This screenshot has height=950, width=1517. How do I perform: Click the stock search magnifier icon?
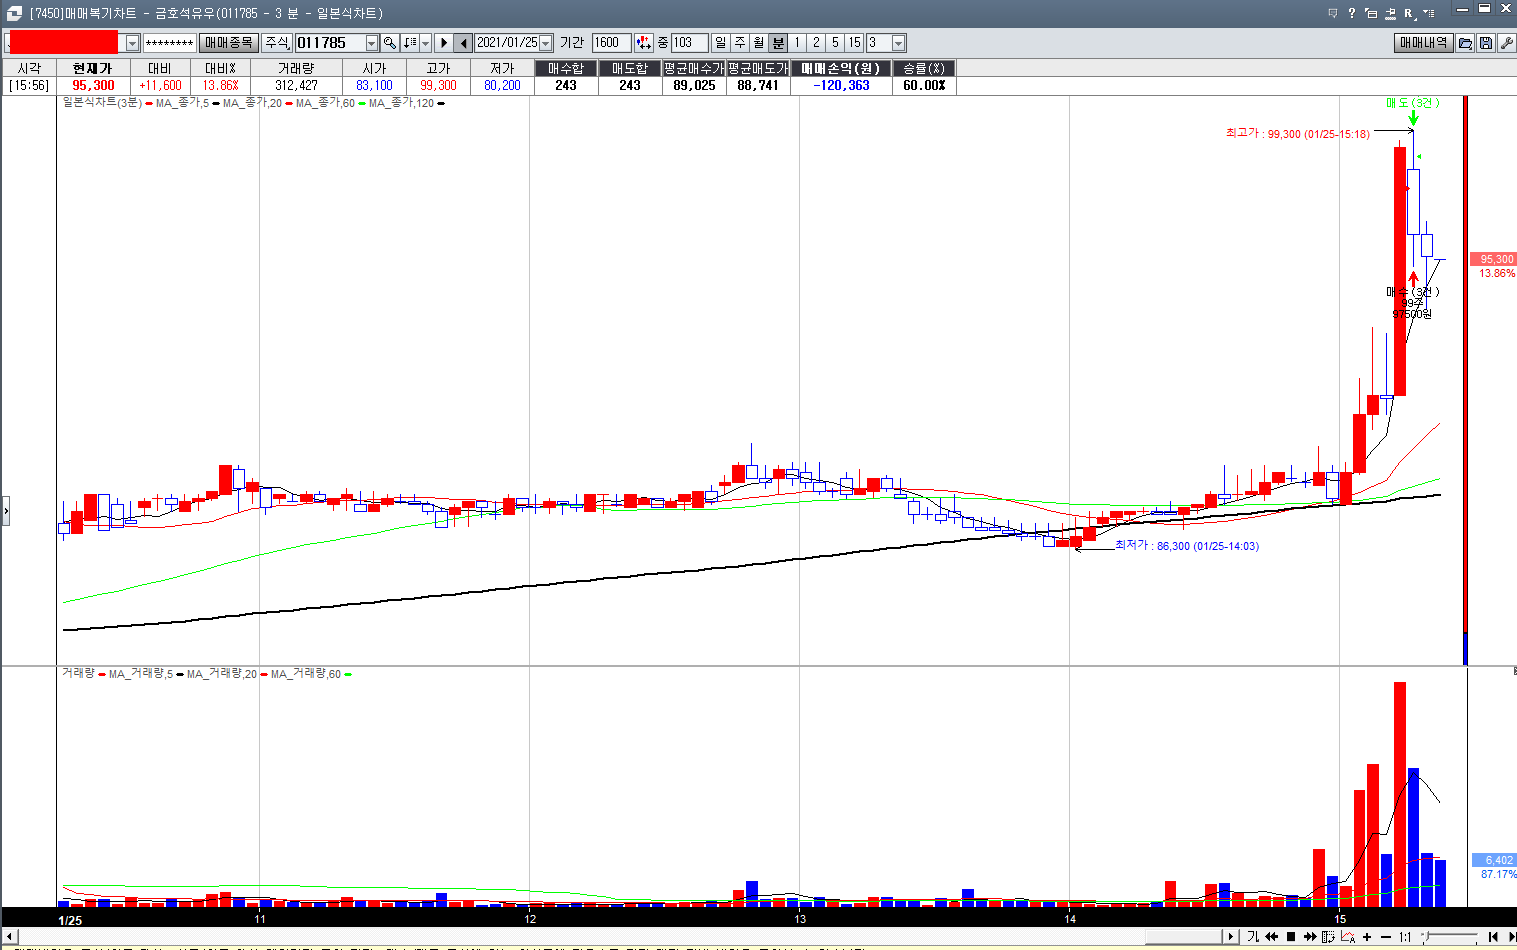pos(390,43)
